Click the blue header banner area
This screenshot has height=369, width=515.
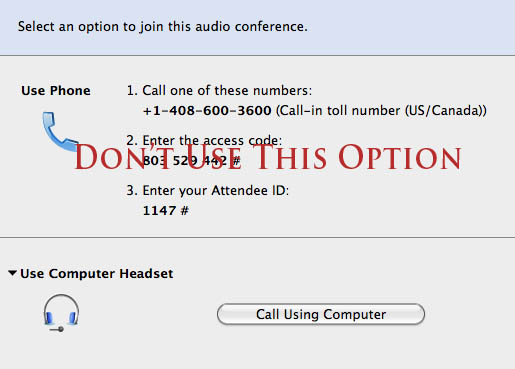(x=257, y=27)
